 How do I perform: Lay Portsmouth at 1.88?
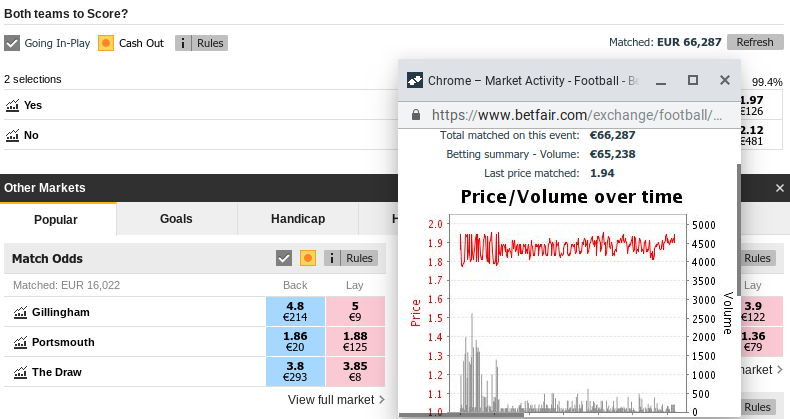355,341
